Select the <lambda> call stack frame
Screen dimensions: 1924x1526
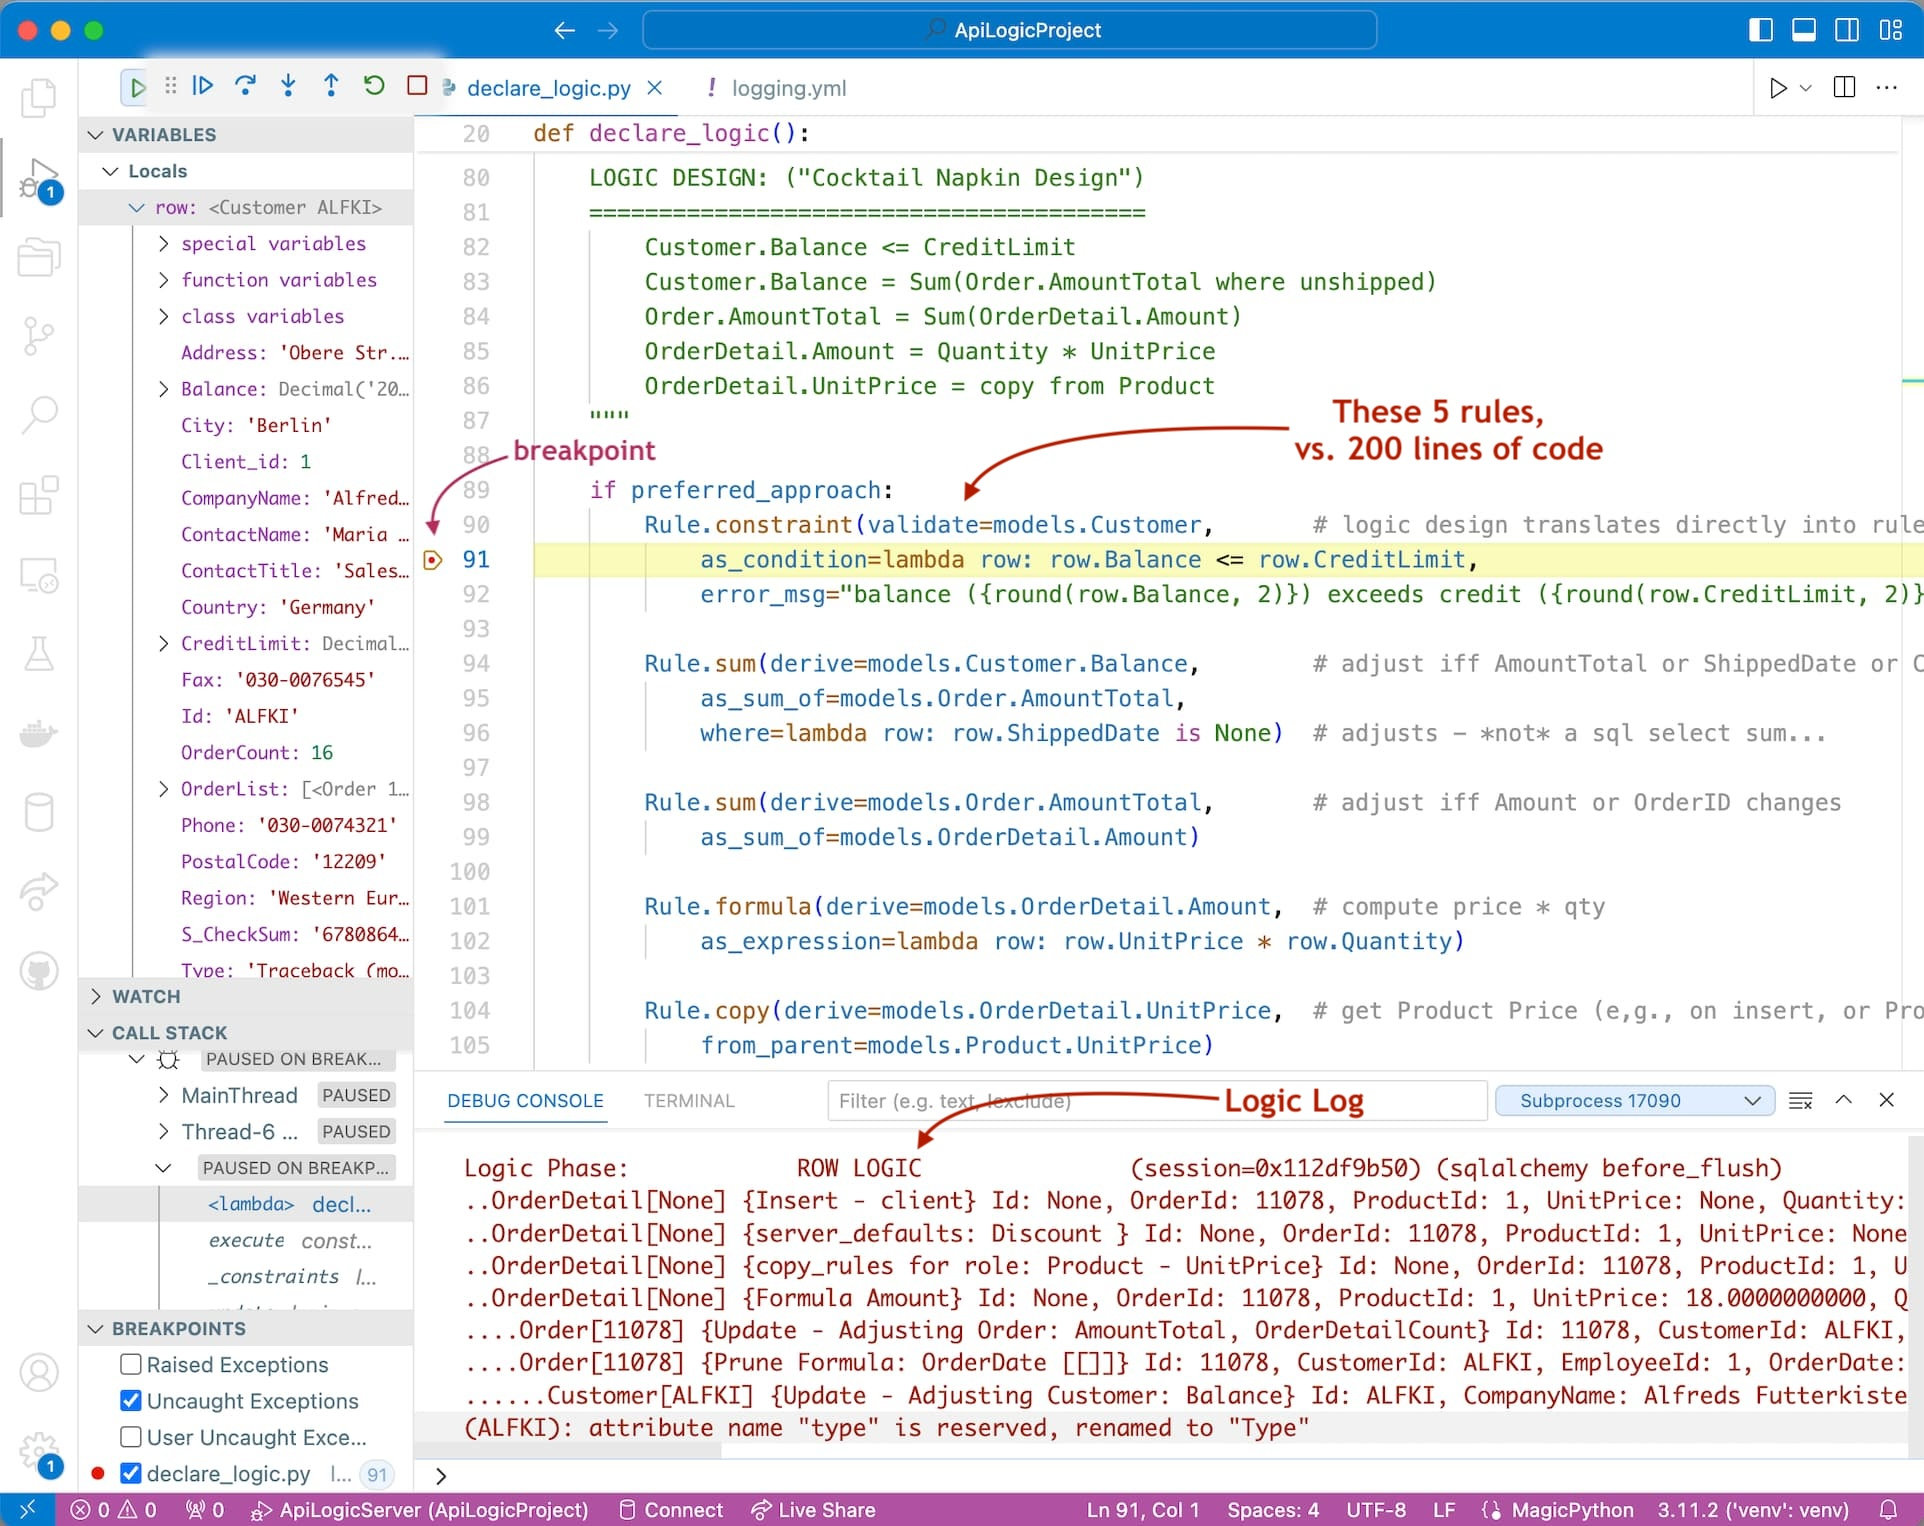click(x=246, y=1204)
